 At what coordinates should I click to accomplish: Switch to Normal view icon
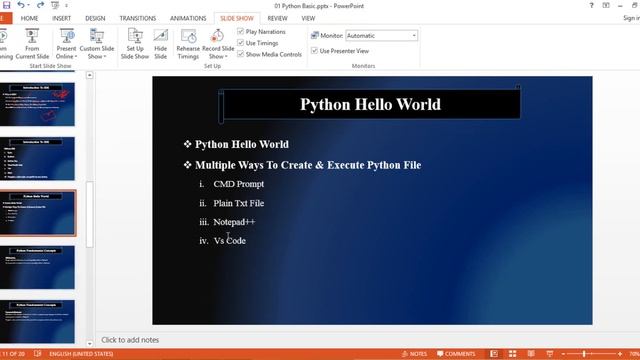tap(493, 354)
